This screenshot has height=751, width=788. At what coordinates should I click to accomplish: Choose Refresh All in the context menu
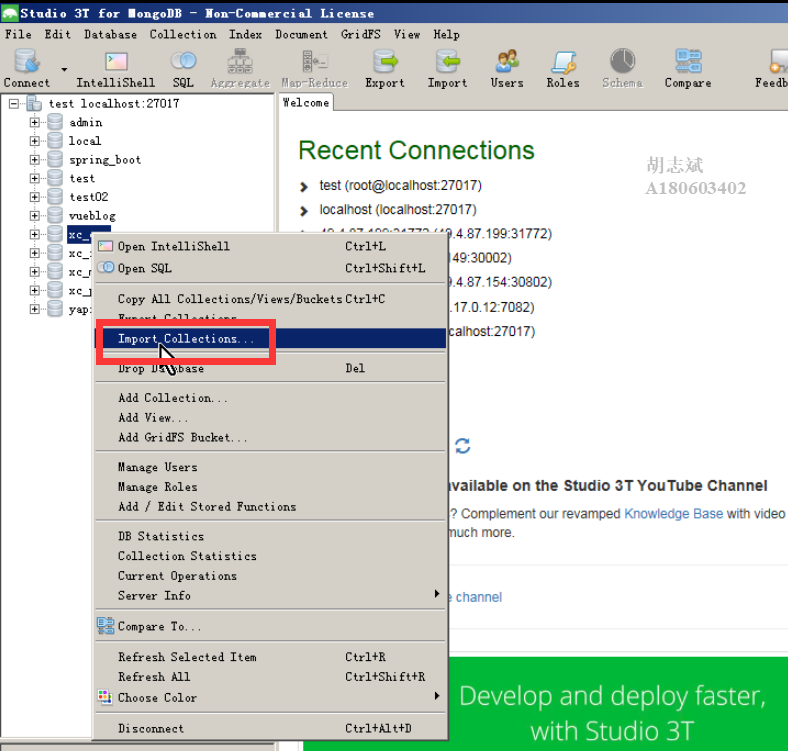pos(271,677)
